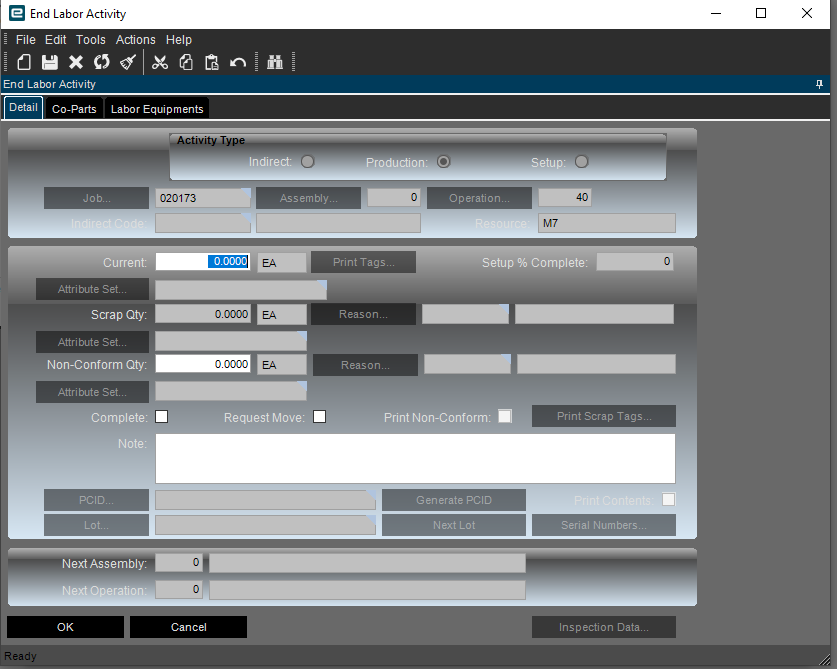Click the Serial Numbers button
This screenshot has width=837, height=669.
click(x=604, y=525)
